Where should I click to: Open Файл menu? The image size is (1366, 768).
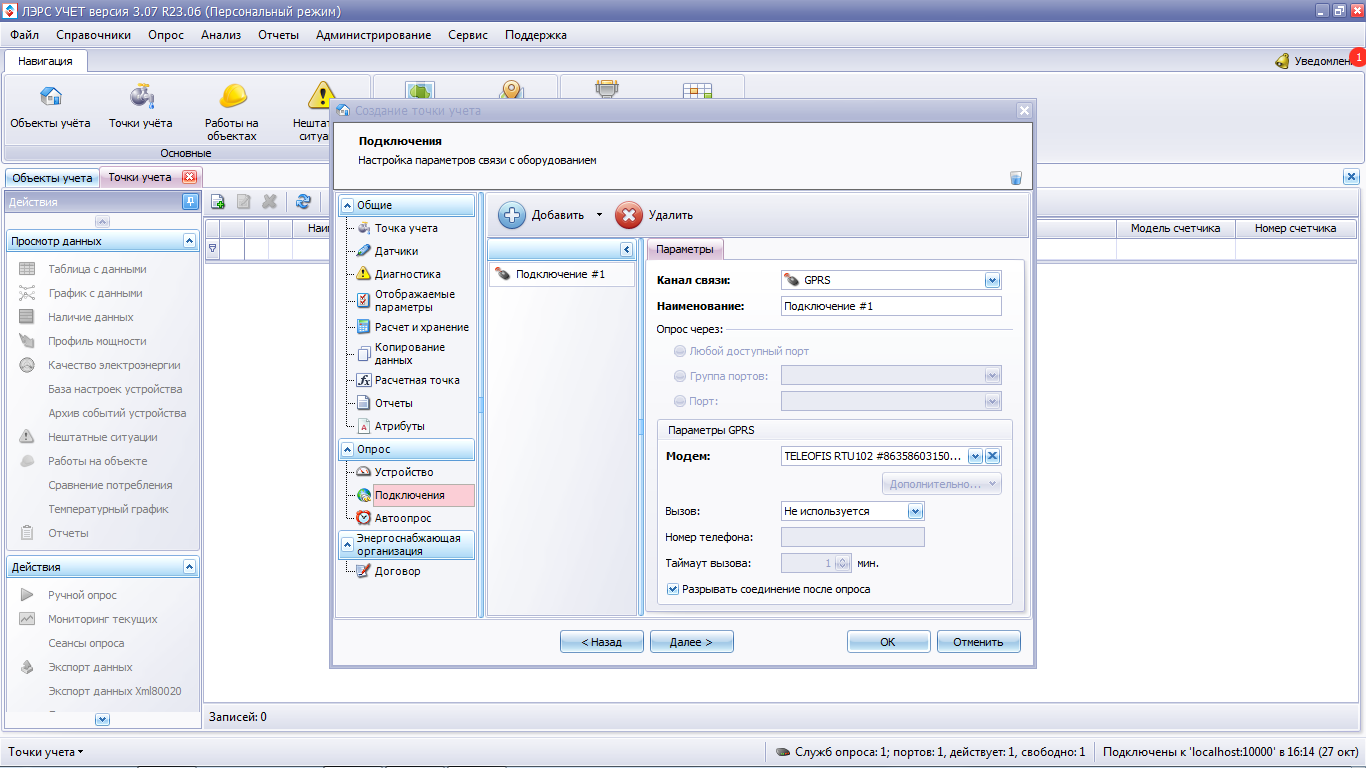(25, 35)
